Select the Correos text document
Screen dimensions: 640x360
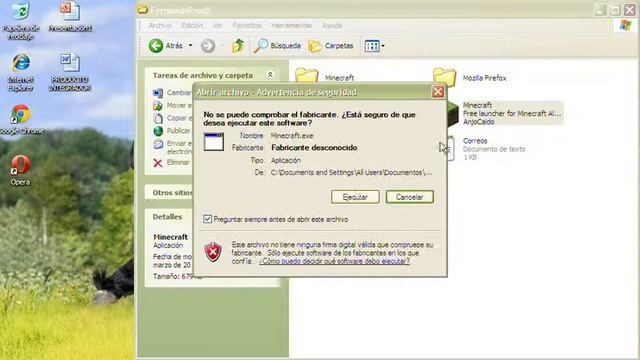(486, 149)
